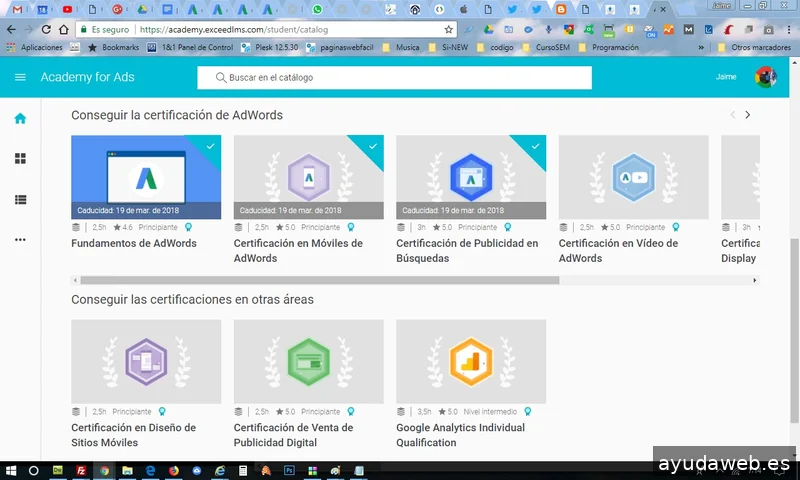800x480 pixels.
Task: Click the Certificación en Vídeo de AdWords title
Action: 618,250
